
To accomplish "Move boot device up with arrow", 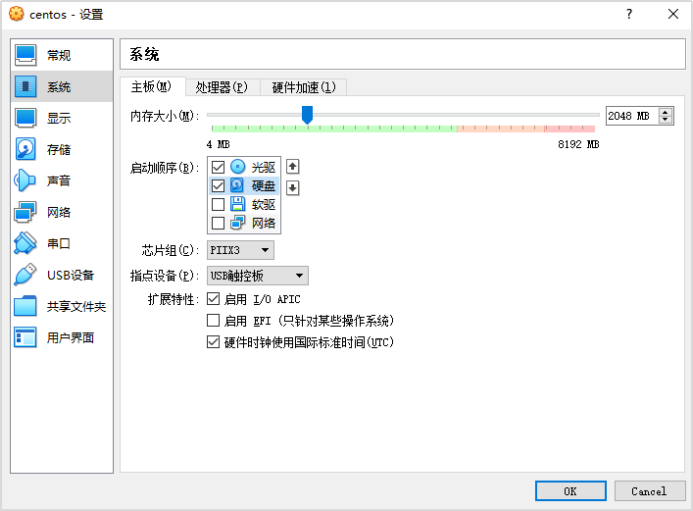I will click(293, 167).
